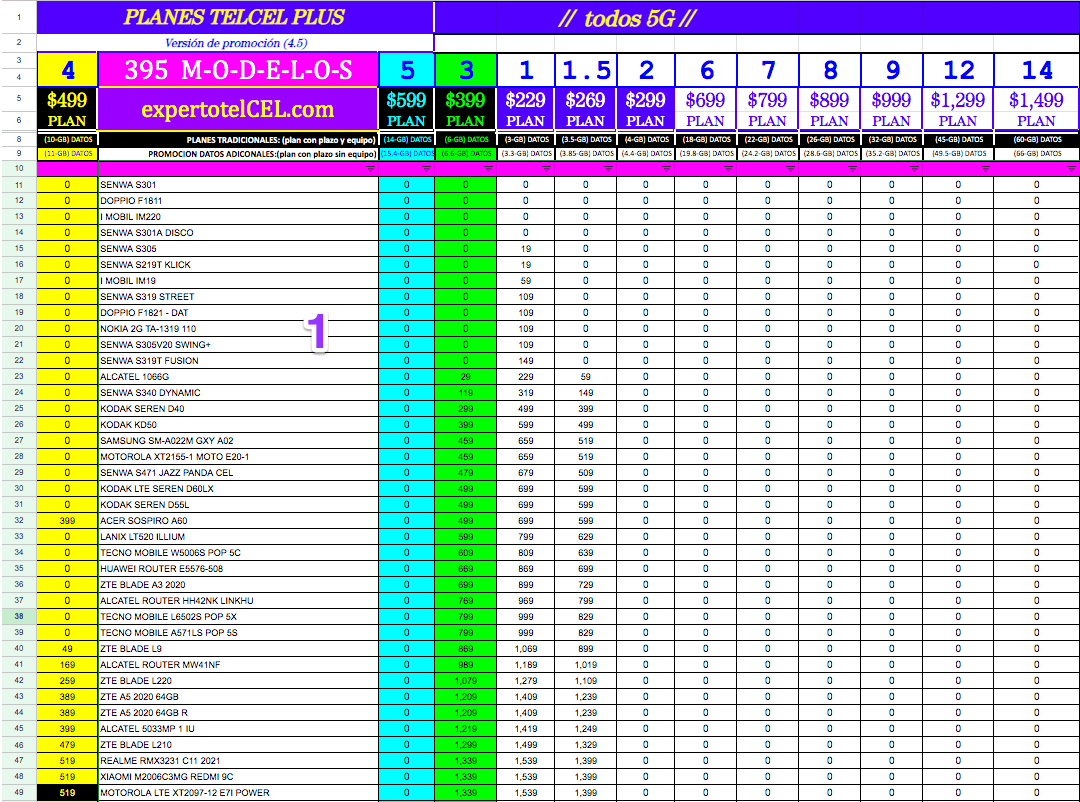This screenshot has height=802, width=1080.
Task: Open the filter icon under the $699 plan column
Action: tap(729, 169)
